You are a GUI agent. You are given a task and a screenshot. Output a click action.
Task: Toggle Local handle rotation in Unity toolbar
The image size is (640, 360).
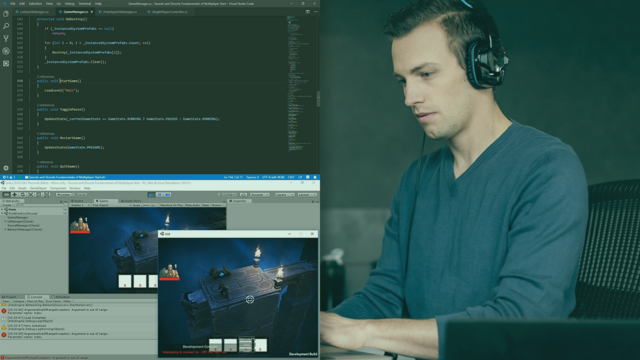[x=79, y=195]
